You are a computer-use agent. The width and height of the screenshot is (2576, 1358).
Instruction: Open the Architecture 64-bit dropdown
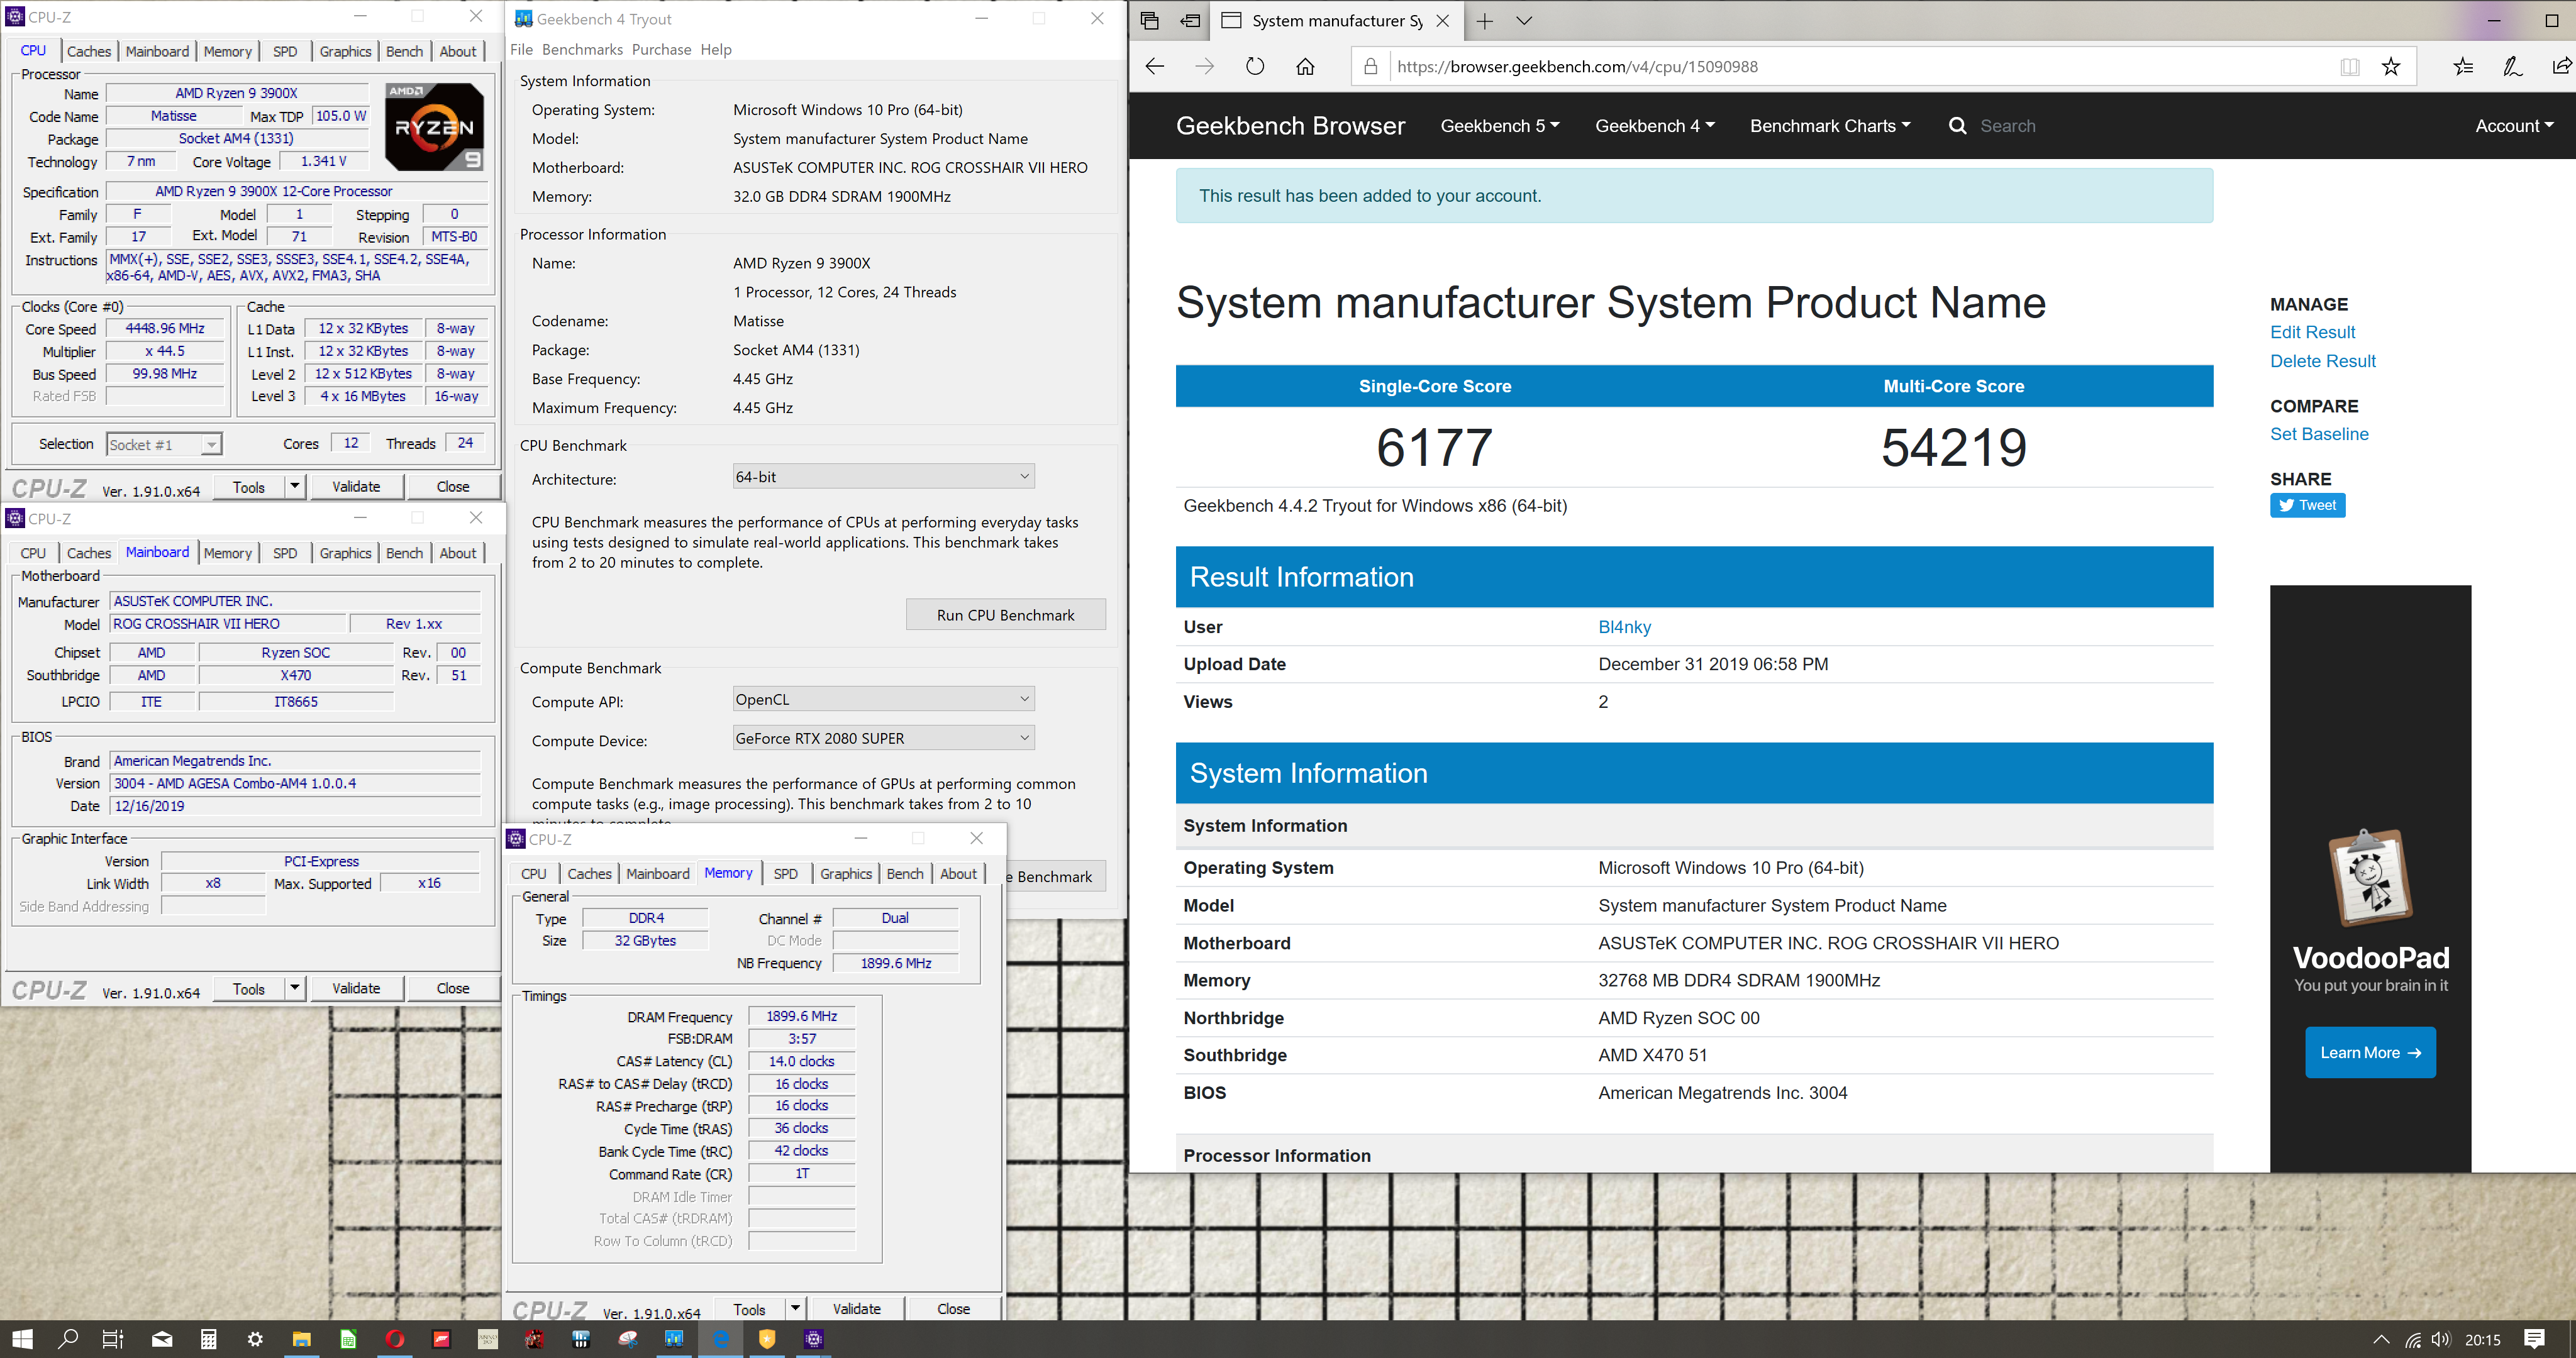(883, 477)
